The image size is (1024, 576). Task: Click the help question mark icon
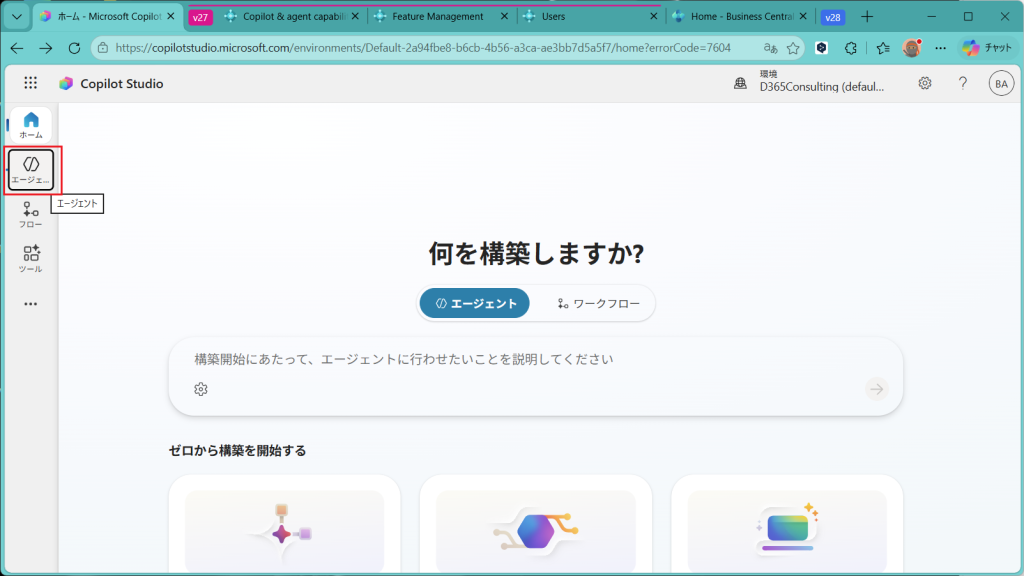point(963,84)
